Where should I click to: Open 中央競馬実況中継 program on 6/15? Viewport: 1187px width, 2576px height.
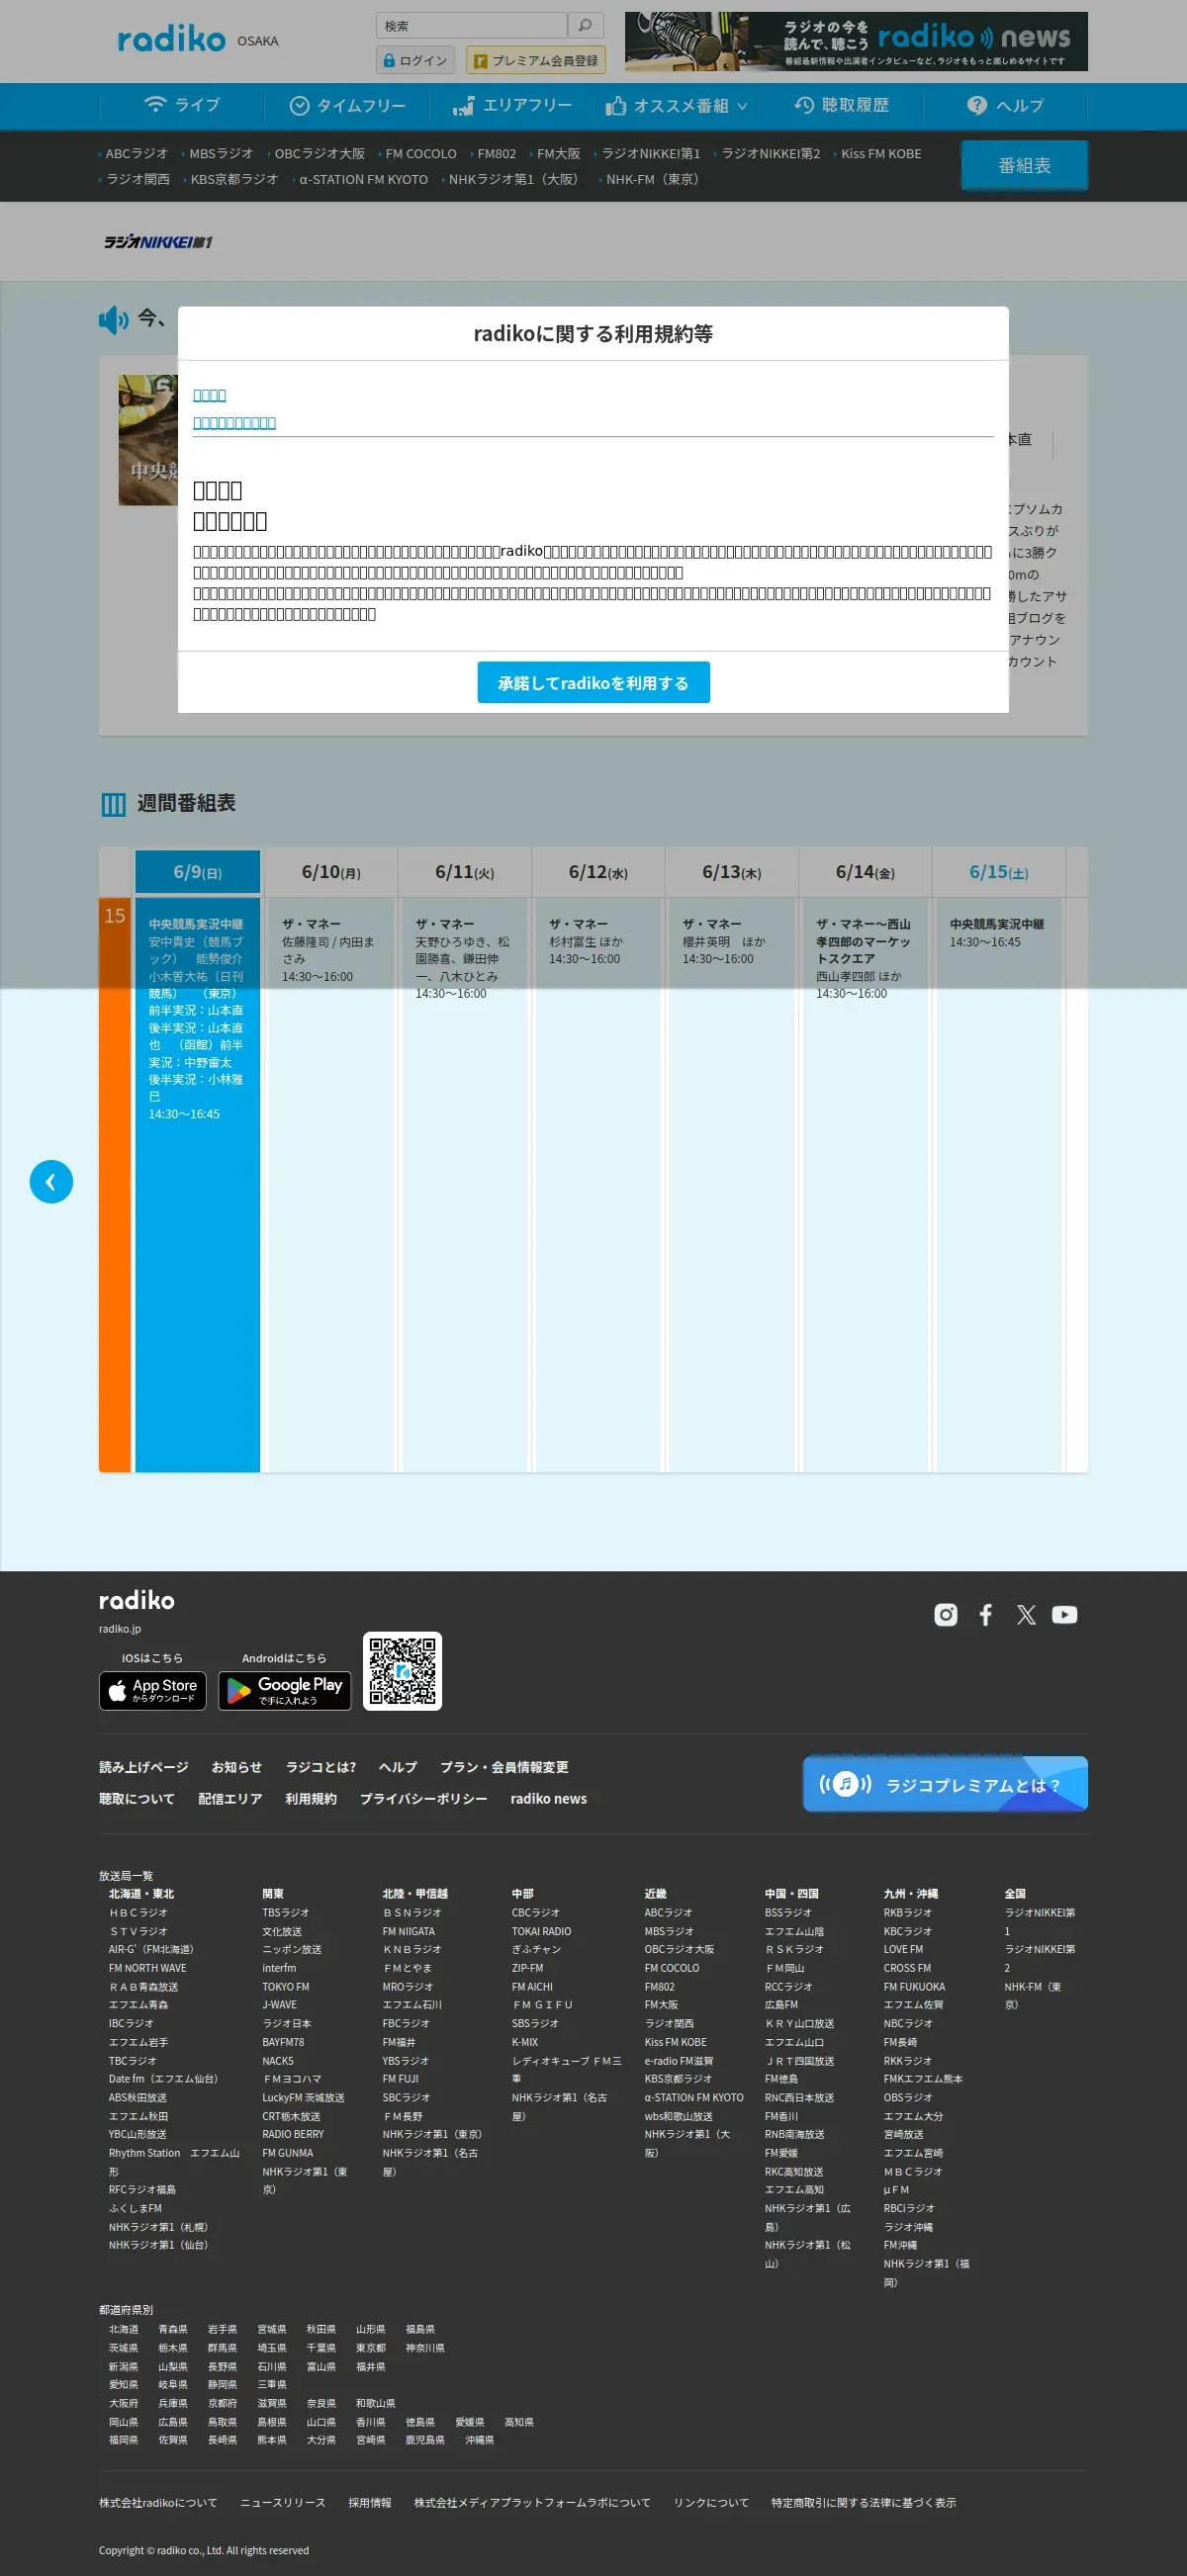pos(998,1185)
